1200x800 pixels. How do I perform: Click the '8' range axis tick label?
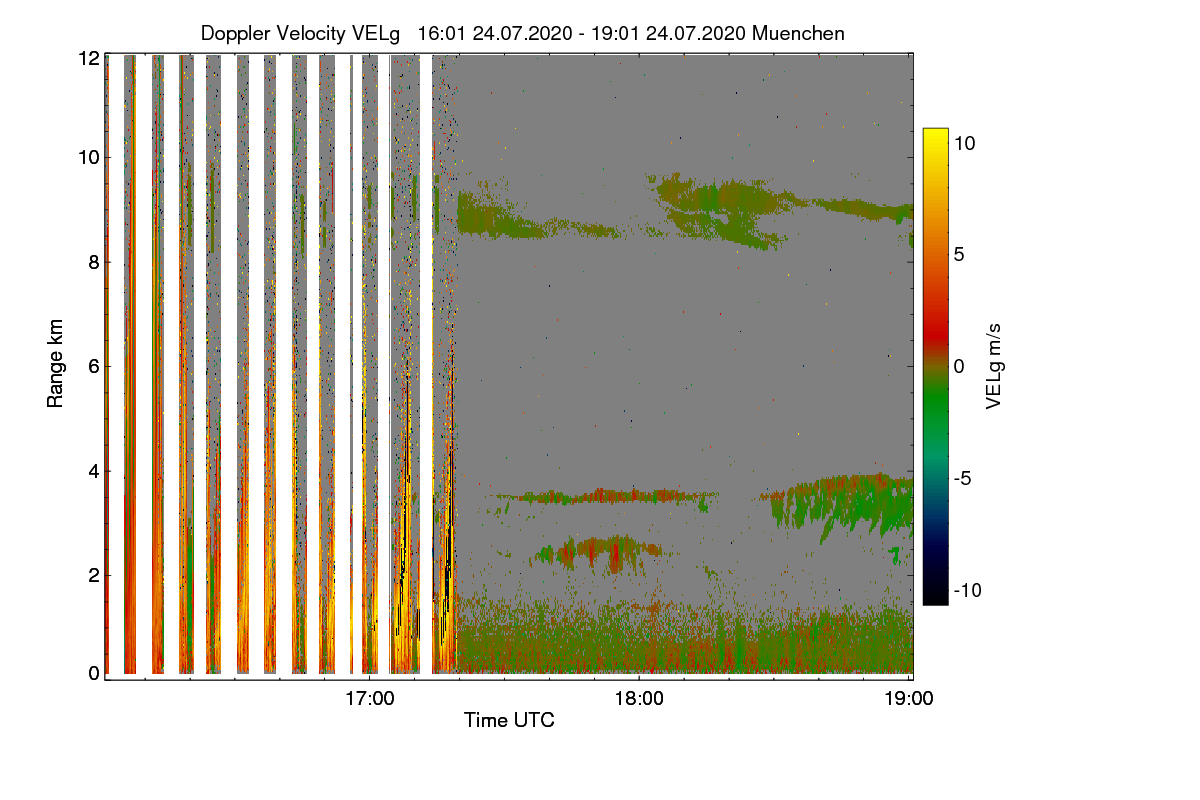pyautogui.click(x=94, y=262)
